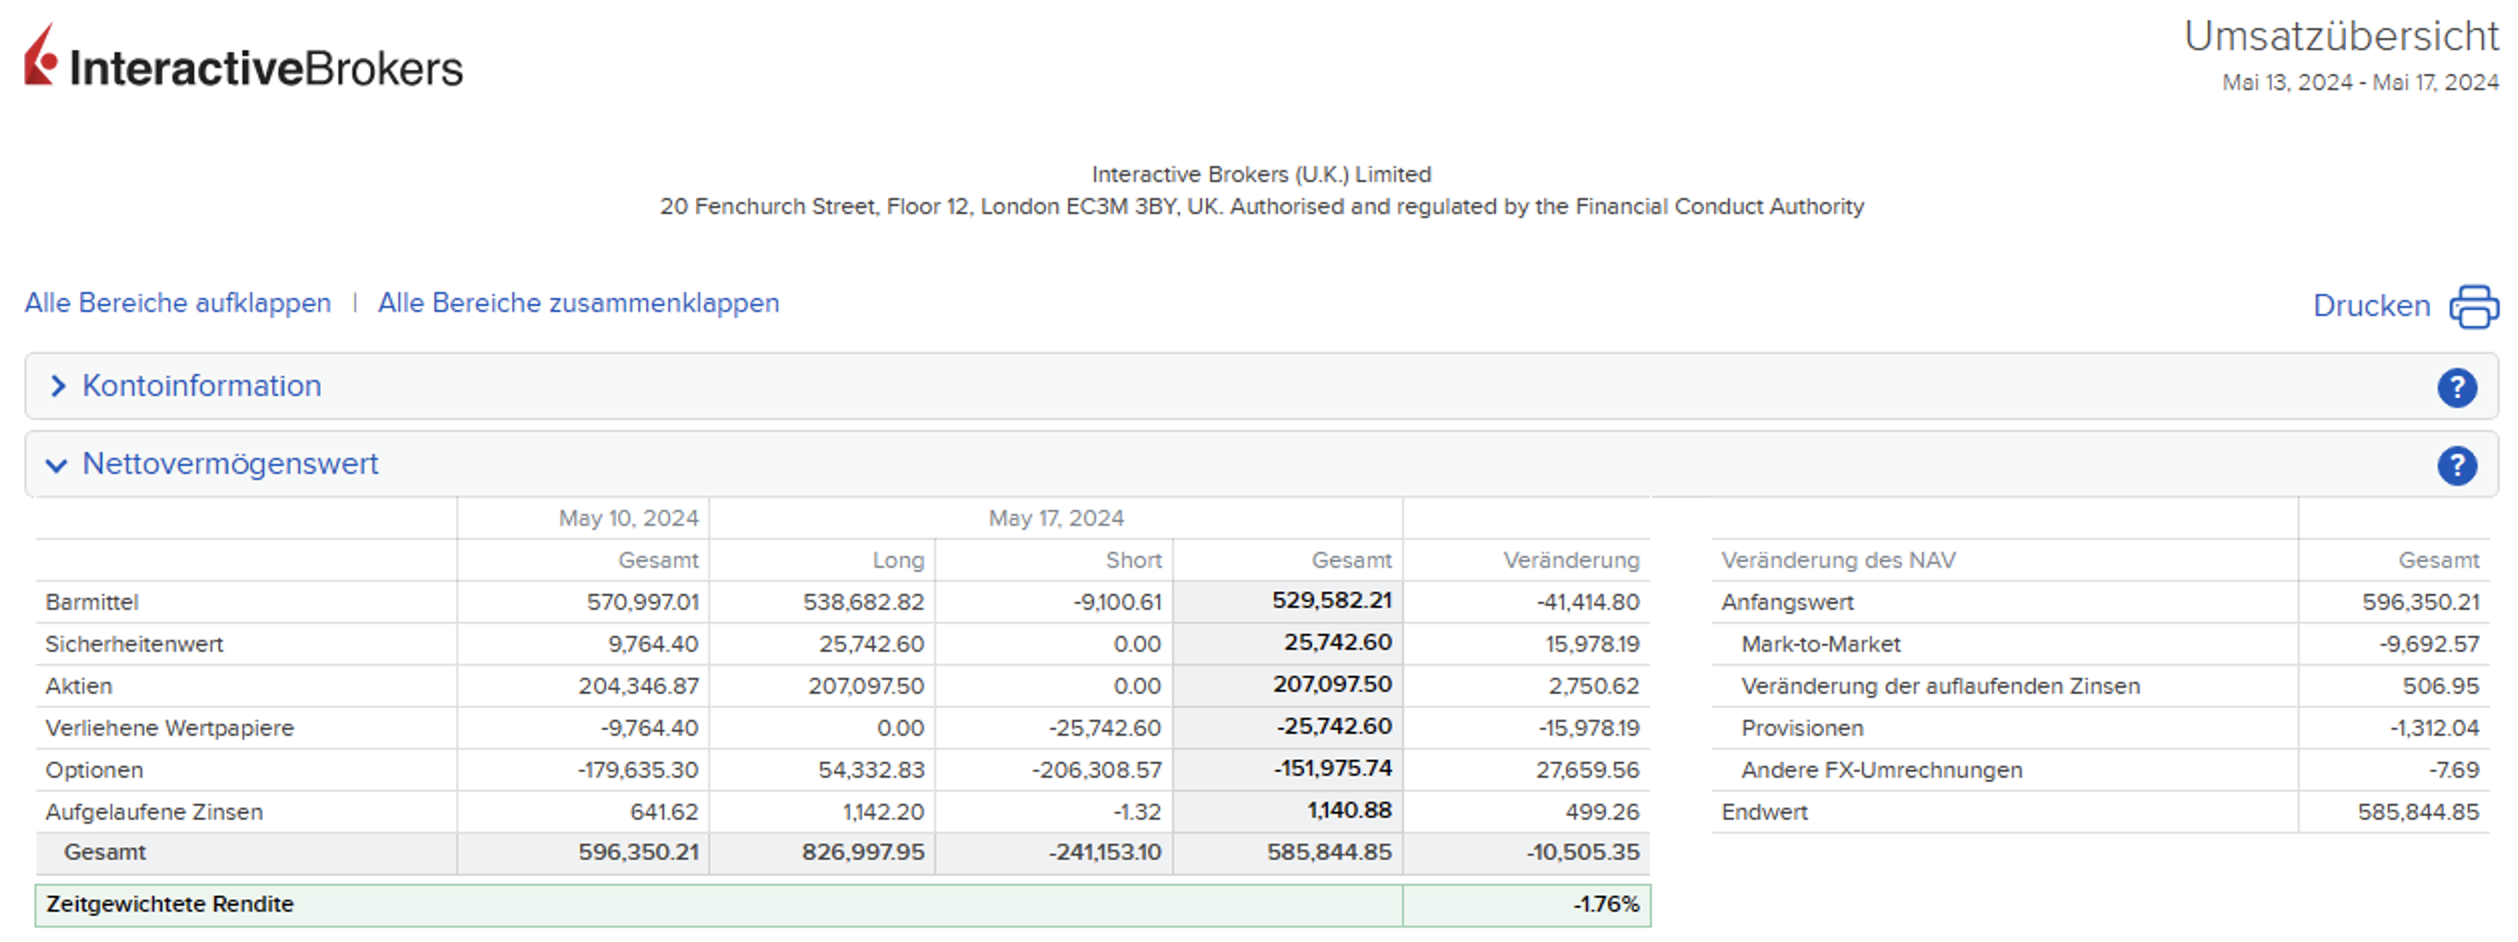Click Barmittel change -41,414.80
This screenshot has height=942, width=2518.
1588,602
